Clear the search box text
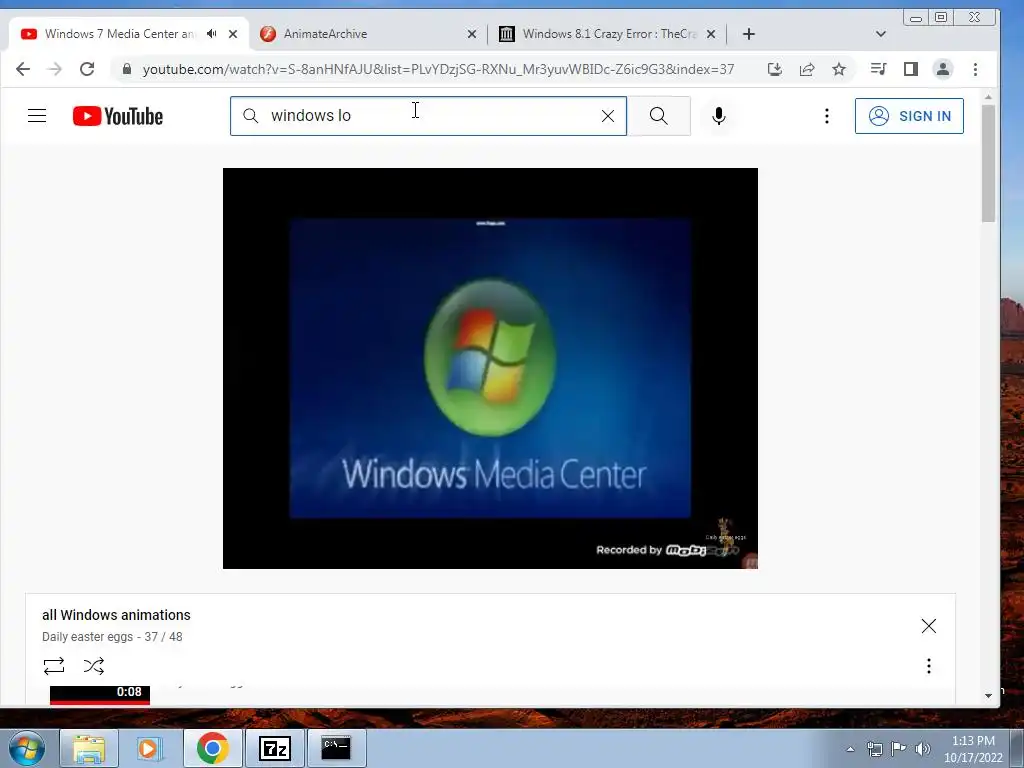The height and width of the screenshot is (768, 1024). 607,116
